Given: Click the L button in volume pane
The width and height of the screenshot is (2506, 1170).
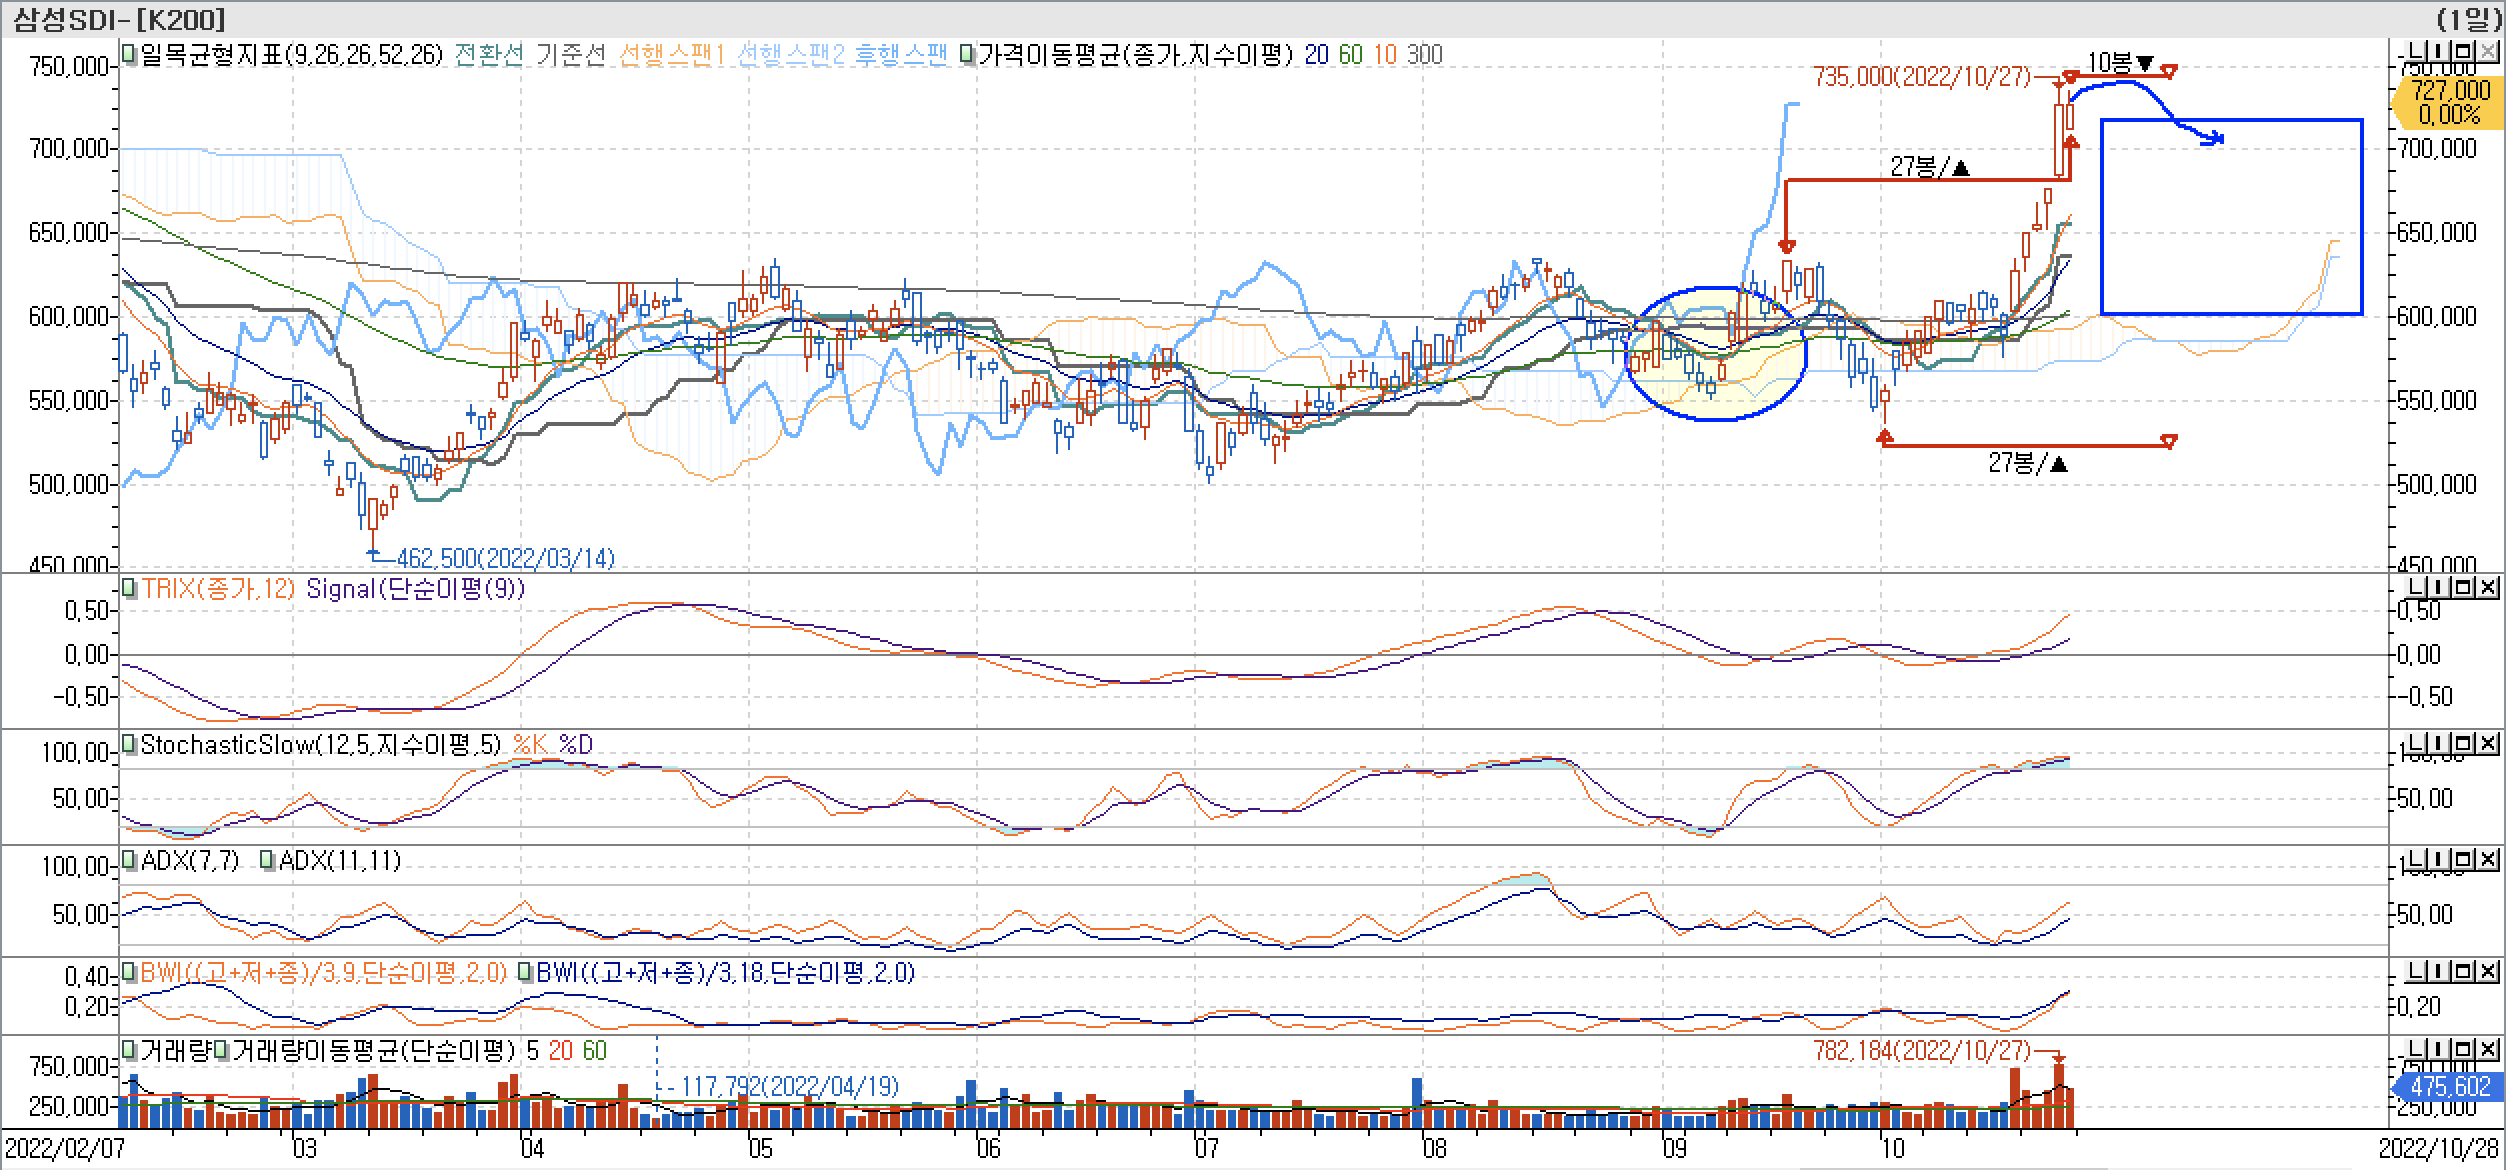Looking at the screenshot, I should tap(2413, 1050).
